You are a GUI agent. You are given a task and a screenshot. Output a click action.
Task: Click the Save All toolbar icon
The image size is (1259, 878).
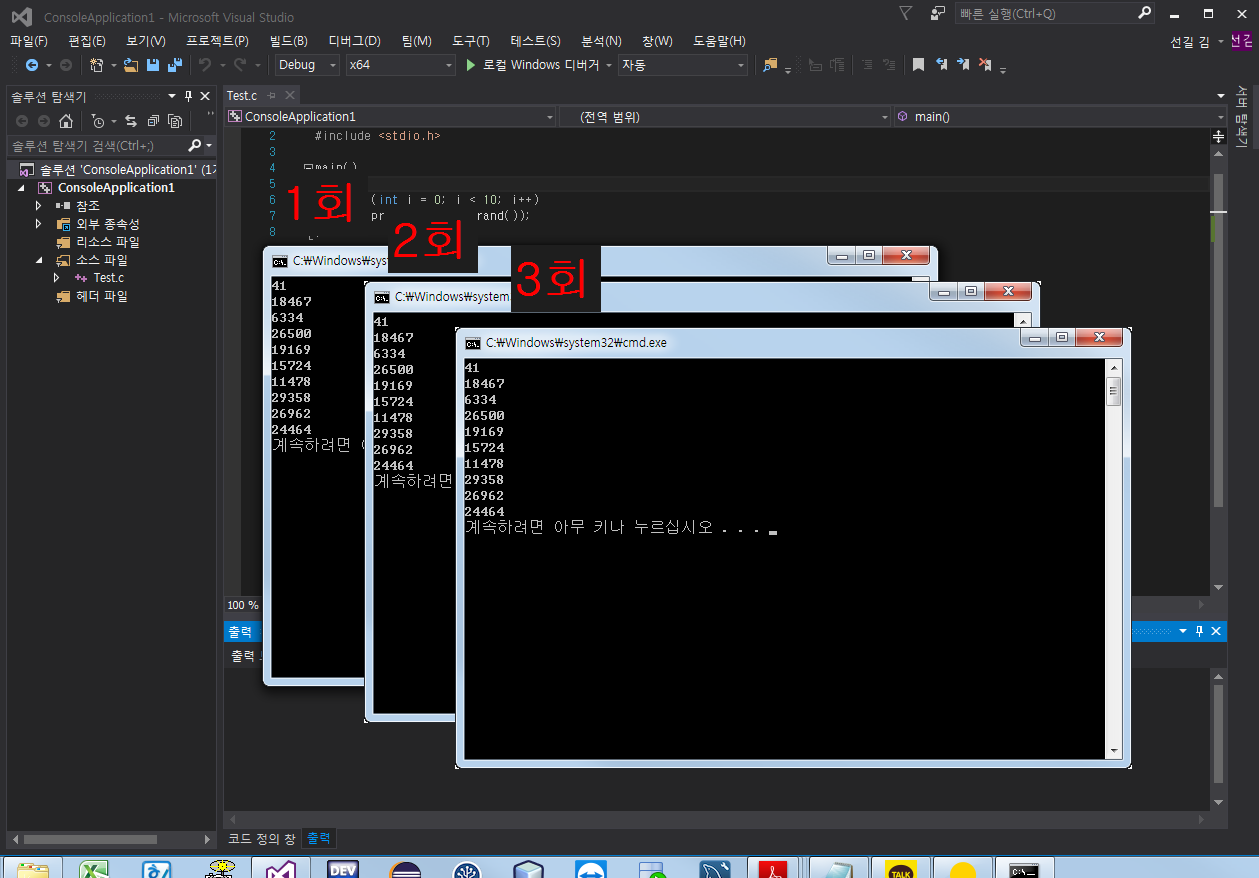[175, 65]
